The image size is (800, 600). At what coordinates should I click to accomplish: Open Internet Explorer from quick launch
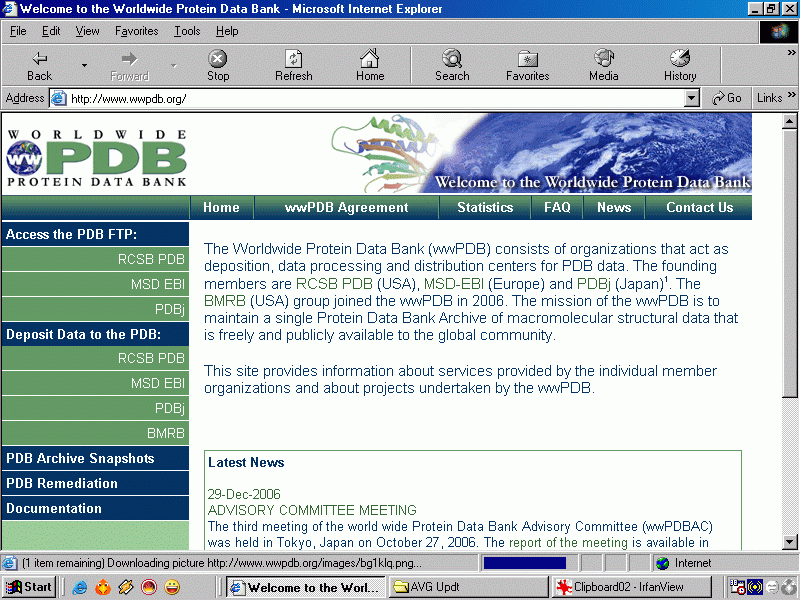click(x=79, y=587)
